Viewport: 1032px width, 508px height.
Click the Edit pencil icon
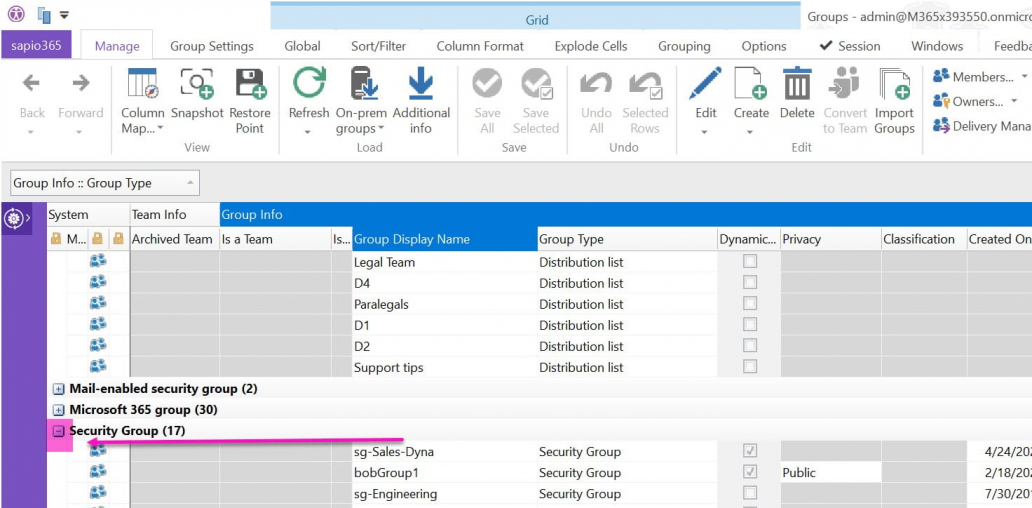click(706, 83)
